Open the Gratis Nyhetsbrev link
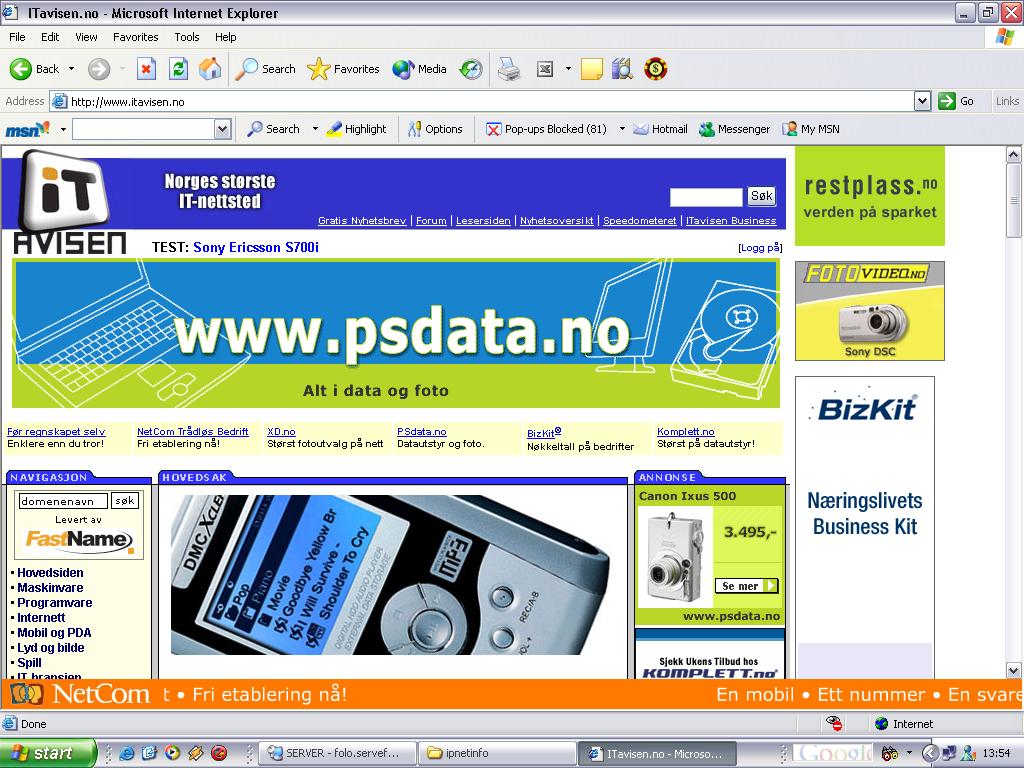 (362, 221)
